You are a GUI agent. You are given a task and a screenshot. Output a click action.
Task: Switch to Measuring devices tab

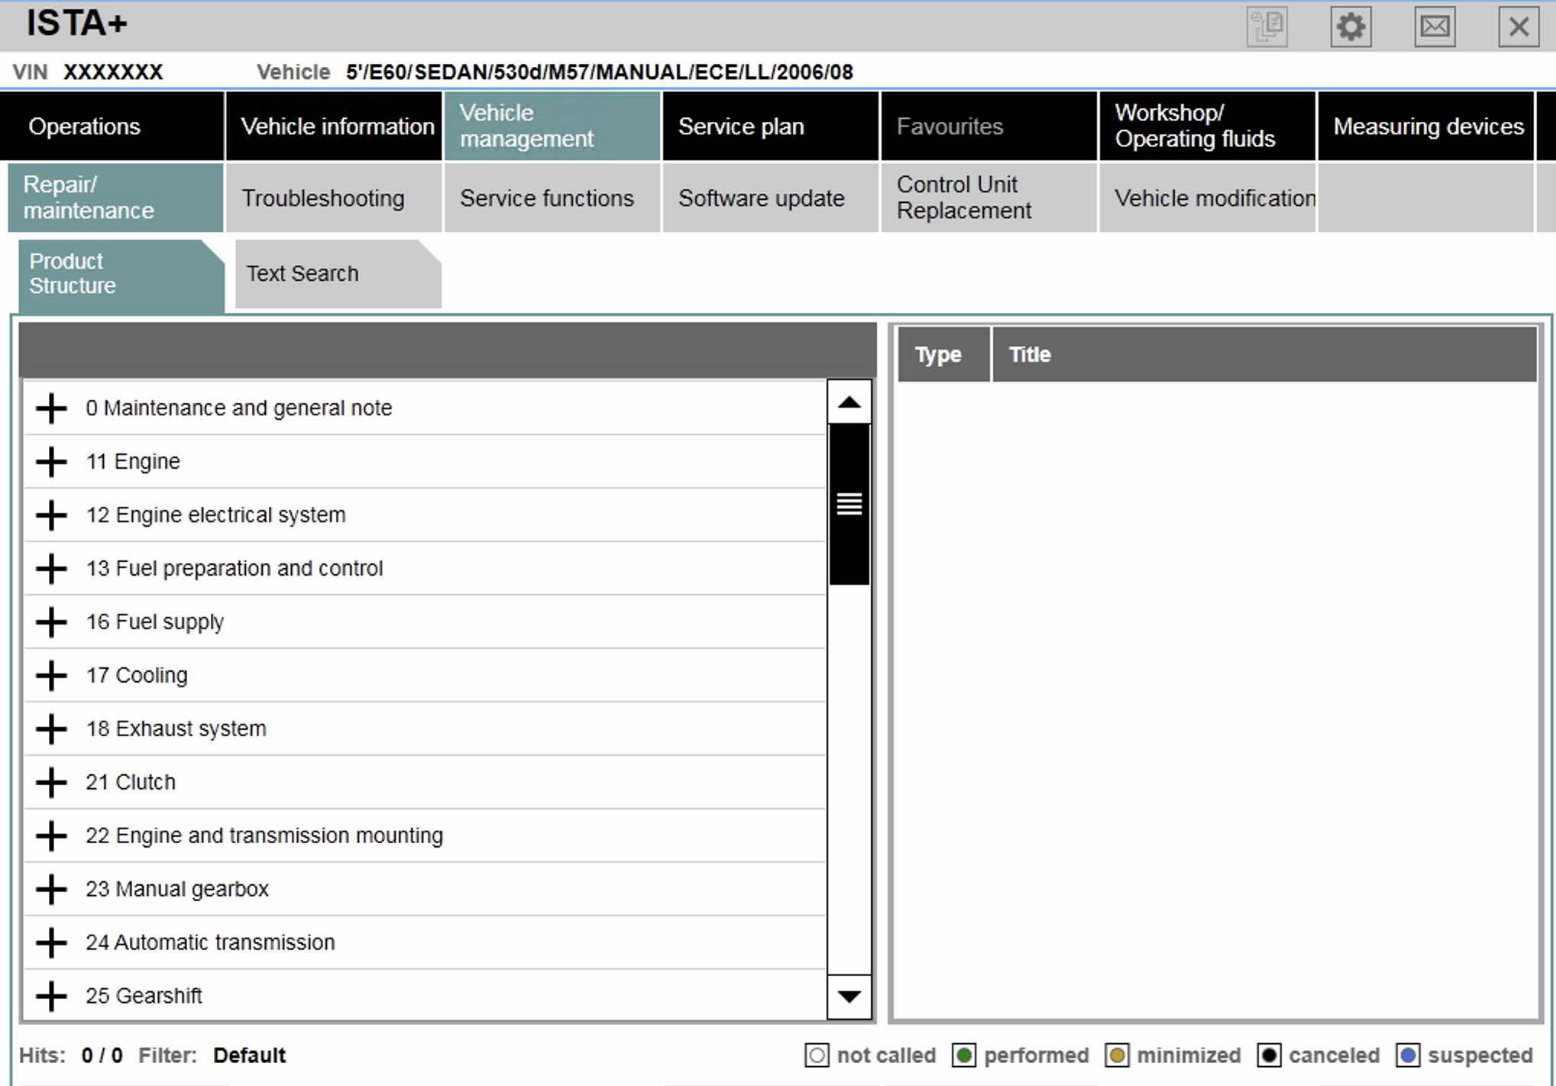click(1426, 126)
